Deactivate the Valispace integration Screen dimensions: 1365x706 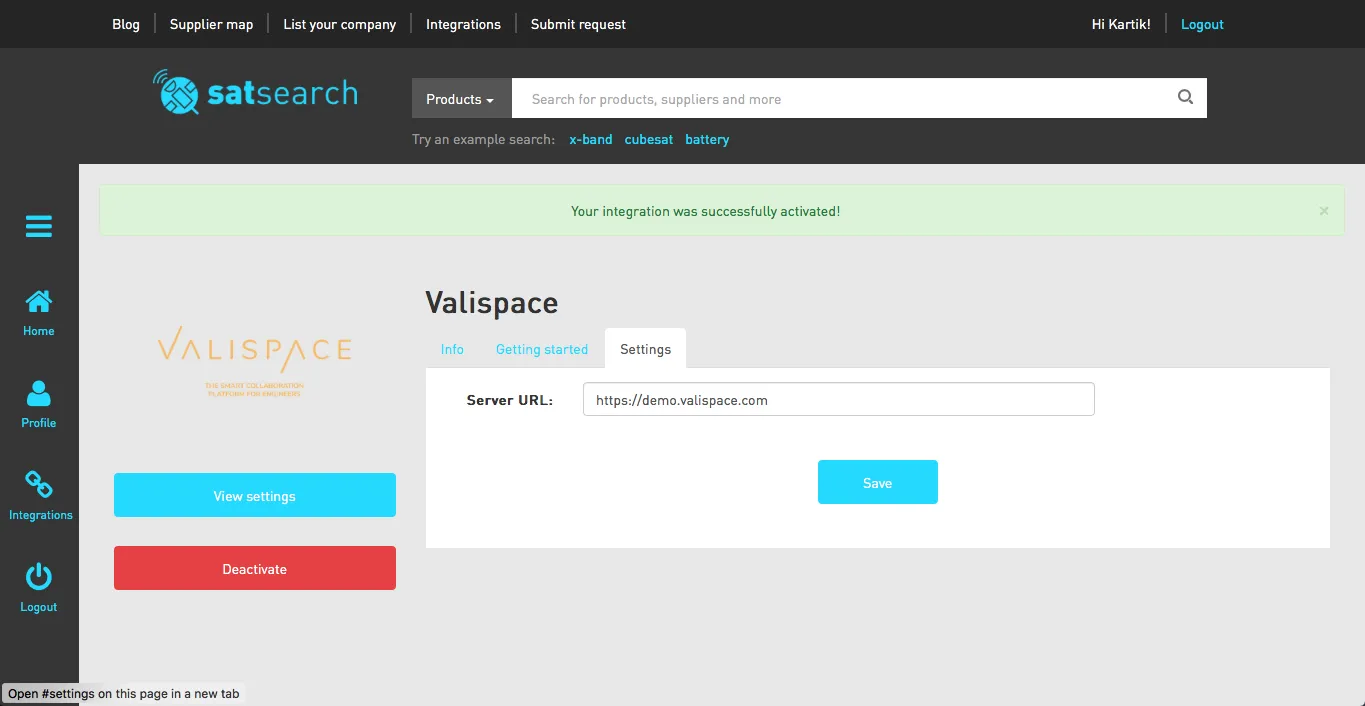pyautogui.click(x=254, y=568)
